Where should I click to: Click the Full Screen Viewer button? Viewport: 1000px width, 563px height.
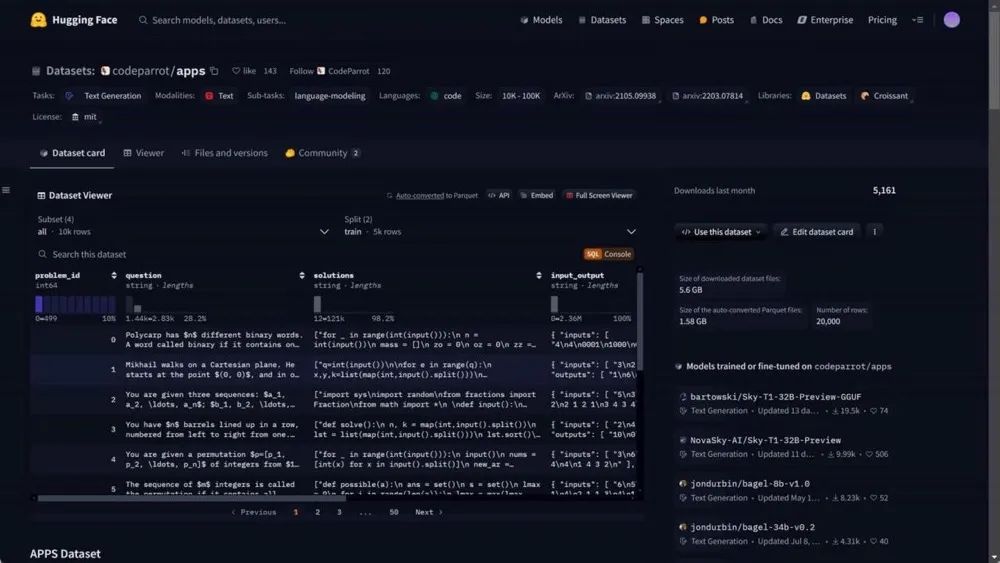coord(599,195)
